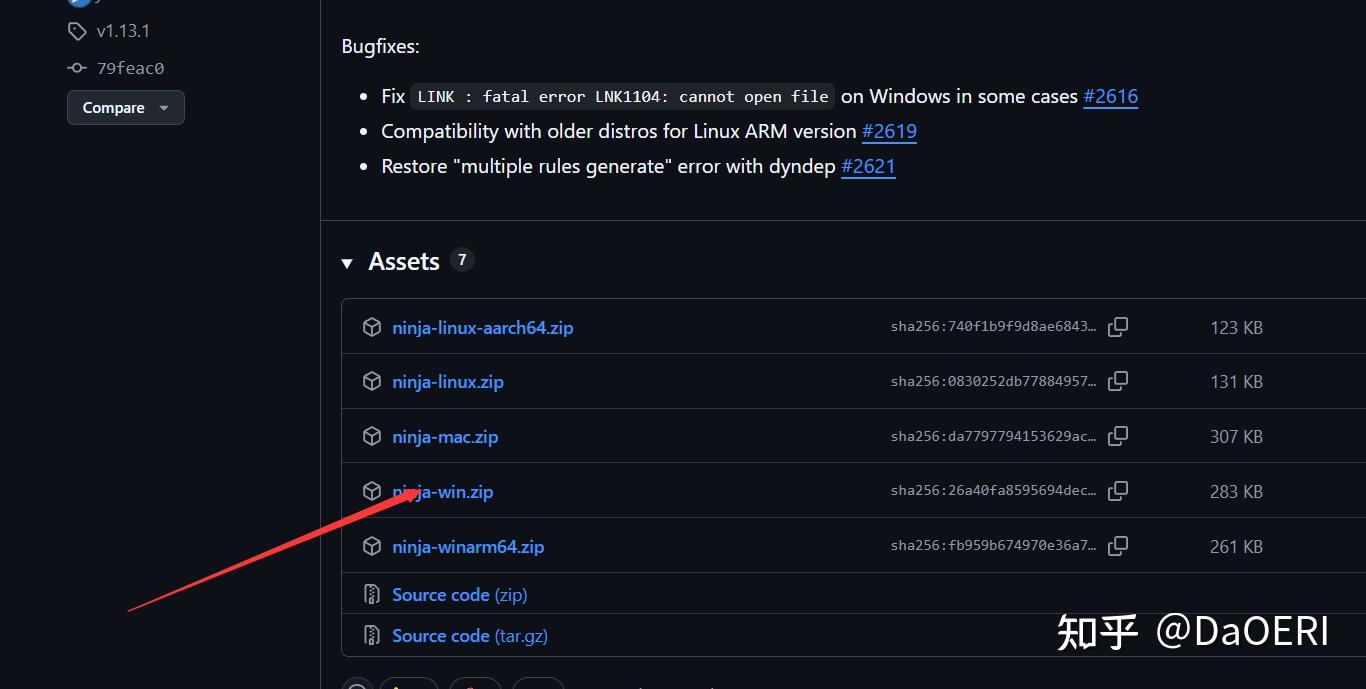The width and height of the screenshot is (1366, 689).
Task: Copy the sha256 checksum for ninja-winarm64.zip
Action: [x=1118, y=545]
